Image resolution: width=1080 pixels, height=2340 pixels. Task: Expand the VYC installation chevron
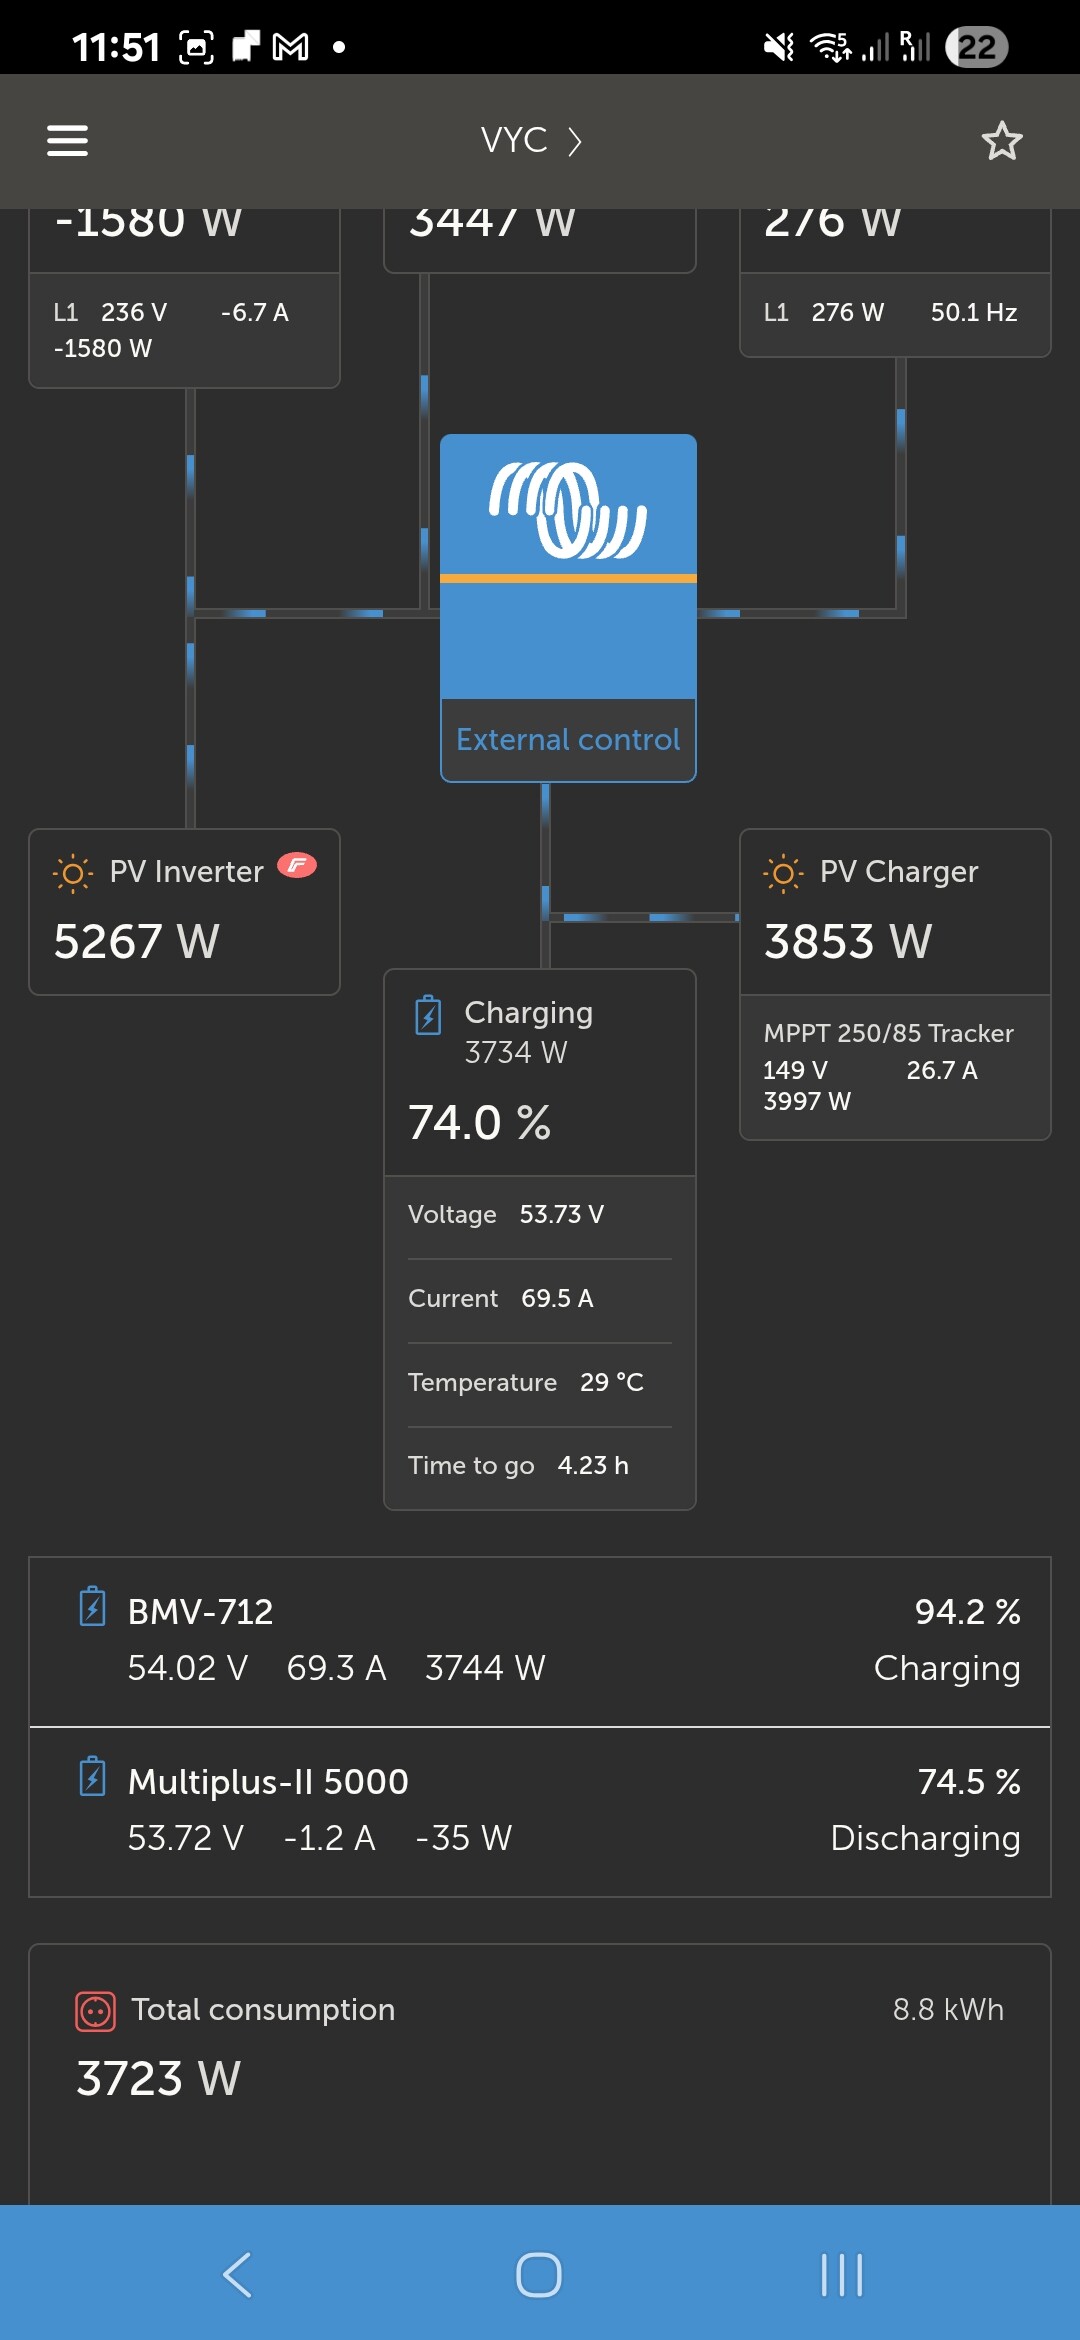(x=575, y=141)
